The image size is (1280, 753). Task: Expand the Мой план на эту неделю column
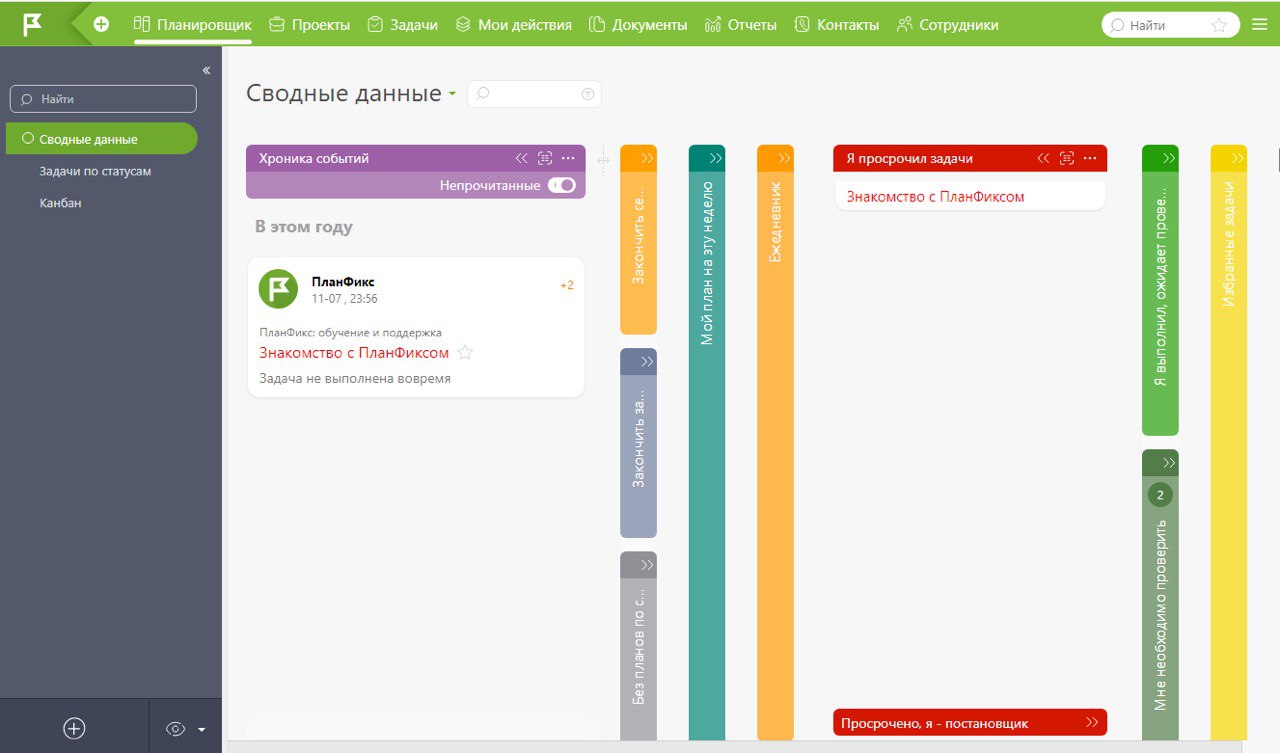click(x=716, y=158)
